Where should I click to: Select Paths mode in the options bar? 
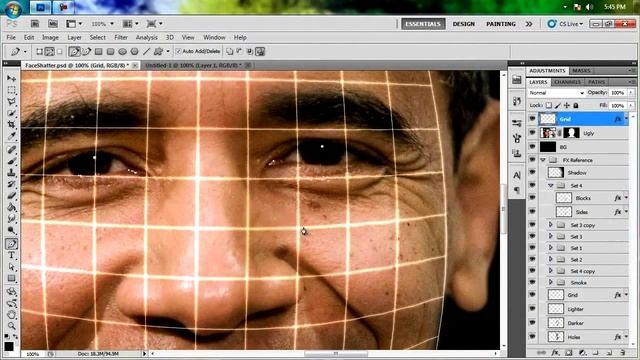click(x=49, y=51)
